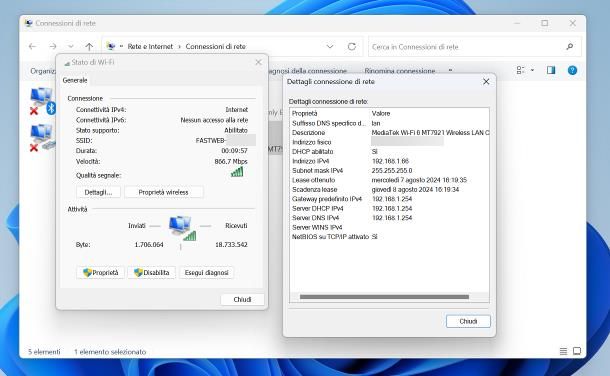Screen dimensions: 610x376
Task: Refresh the Connessioni di rete view
Action: point(352,47)
